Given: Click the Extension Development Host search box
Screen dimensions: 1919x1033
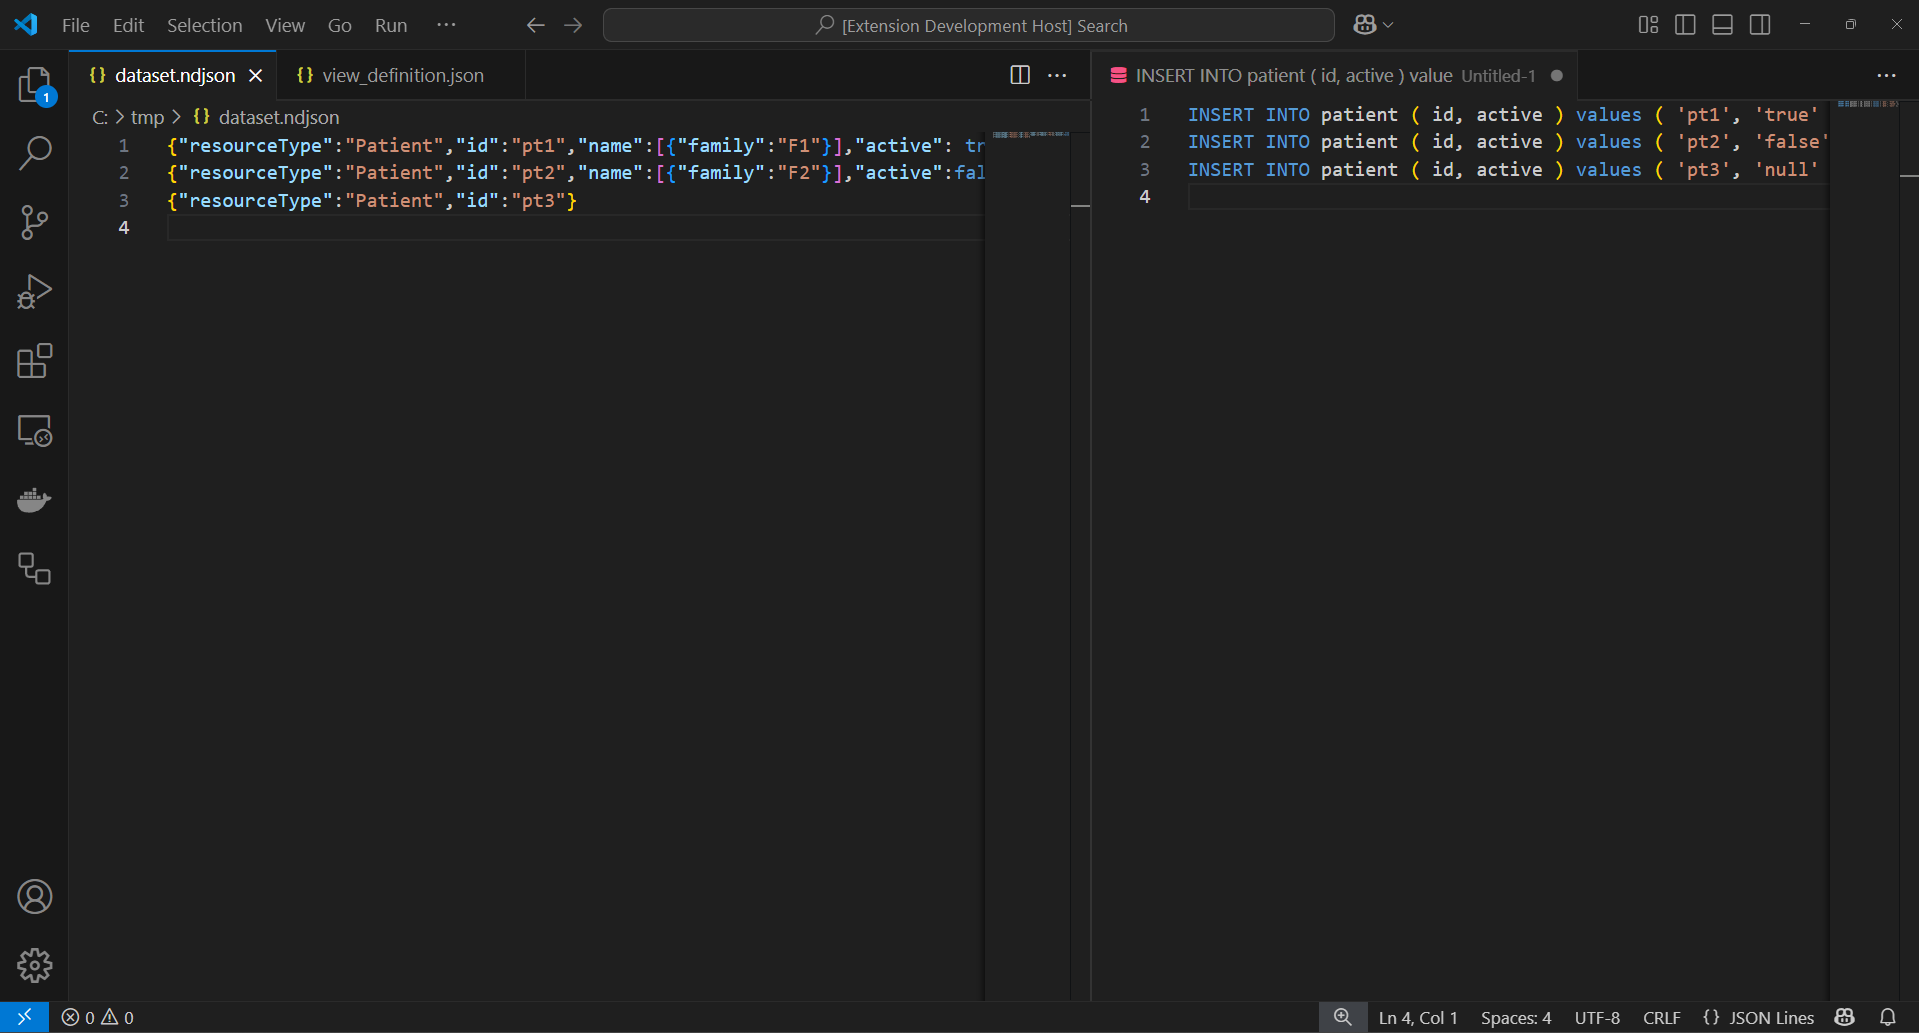Looking at the screenshot, I should (x=968, y=25).
